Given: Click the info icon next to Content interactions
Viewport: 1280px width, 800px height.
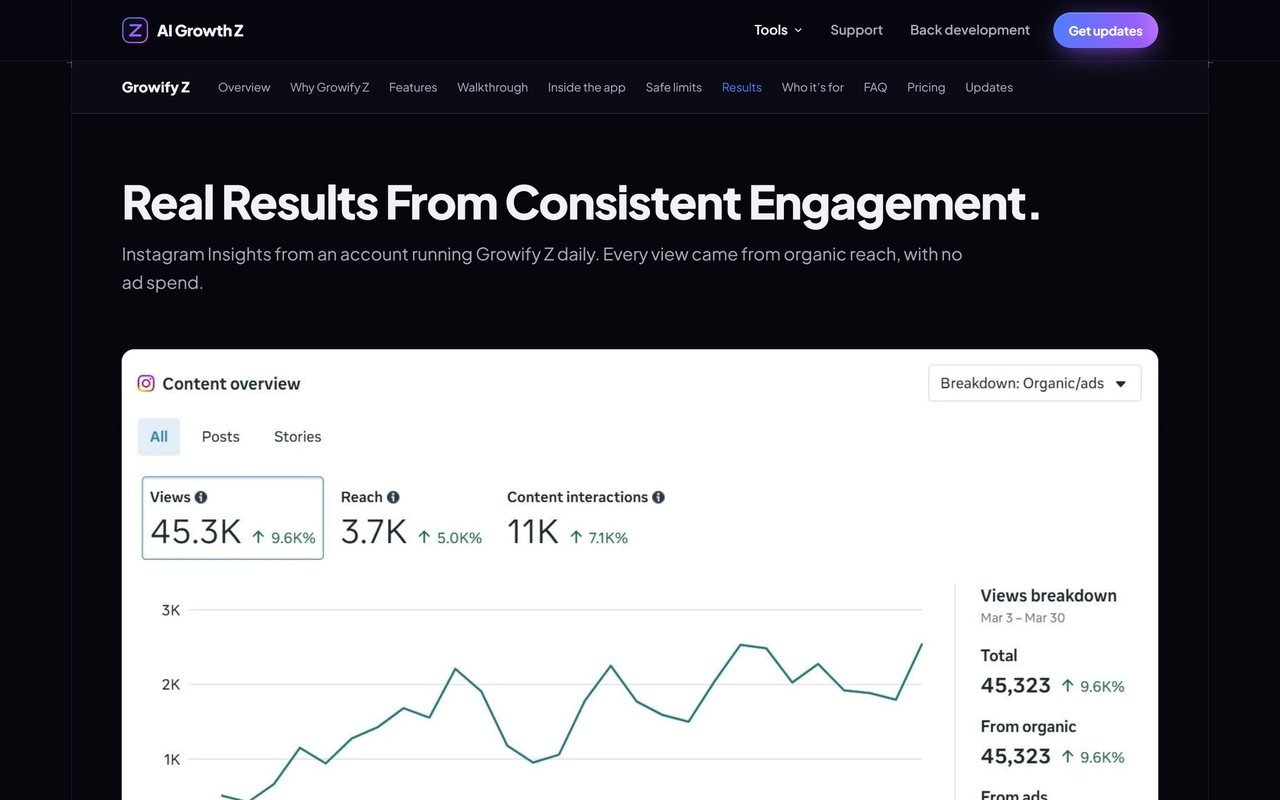Looking at the screenshot, I should point(658,497).
